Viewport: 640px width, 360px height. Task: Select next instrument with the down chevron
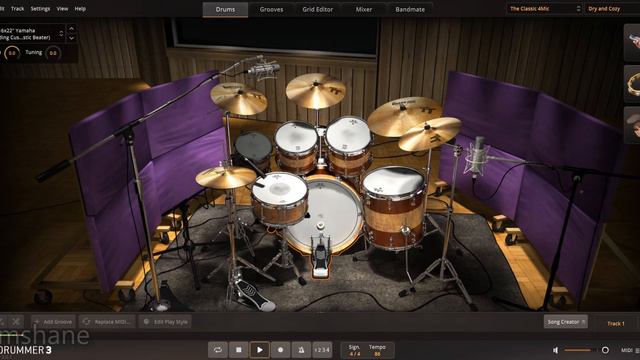coord(71,38)
